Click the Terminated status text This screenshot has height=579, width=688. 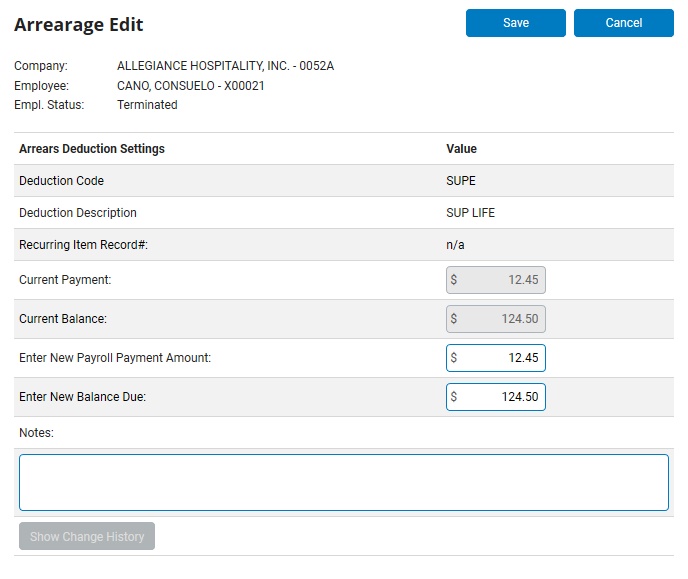tap(147, 105)
